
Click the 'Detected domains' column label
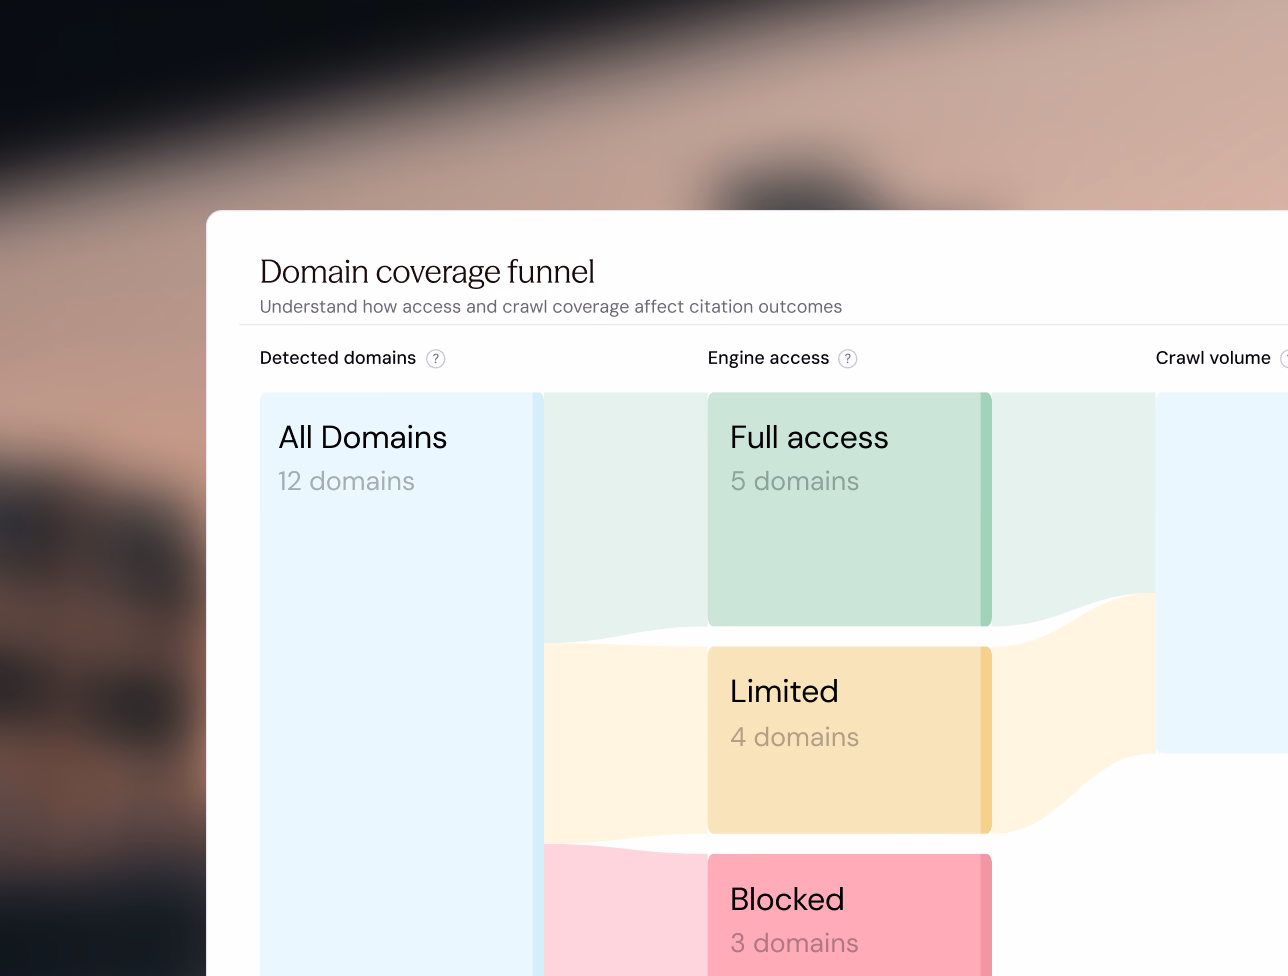pyautogui.click(x=338, y=358)
